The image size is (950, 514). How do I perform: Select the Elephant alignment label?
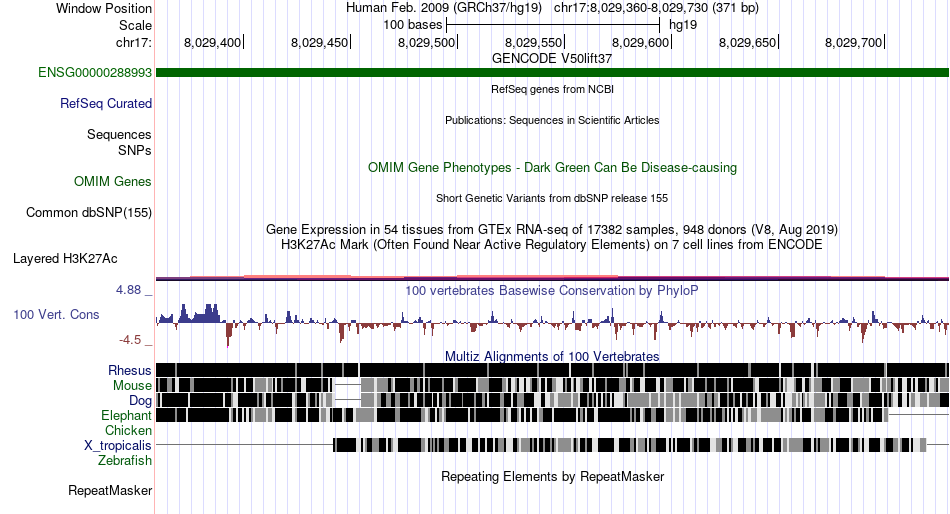tap(127, 416)
